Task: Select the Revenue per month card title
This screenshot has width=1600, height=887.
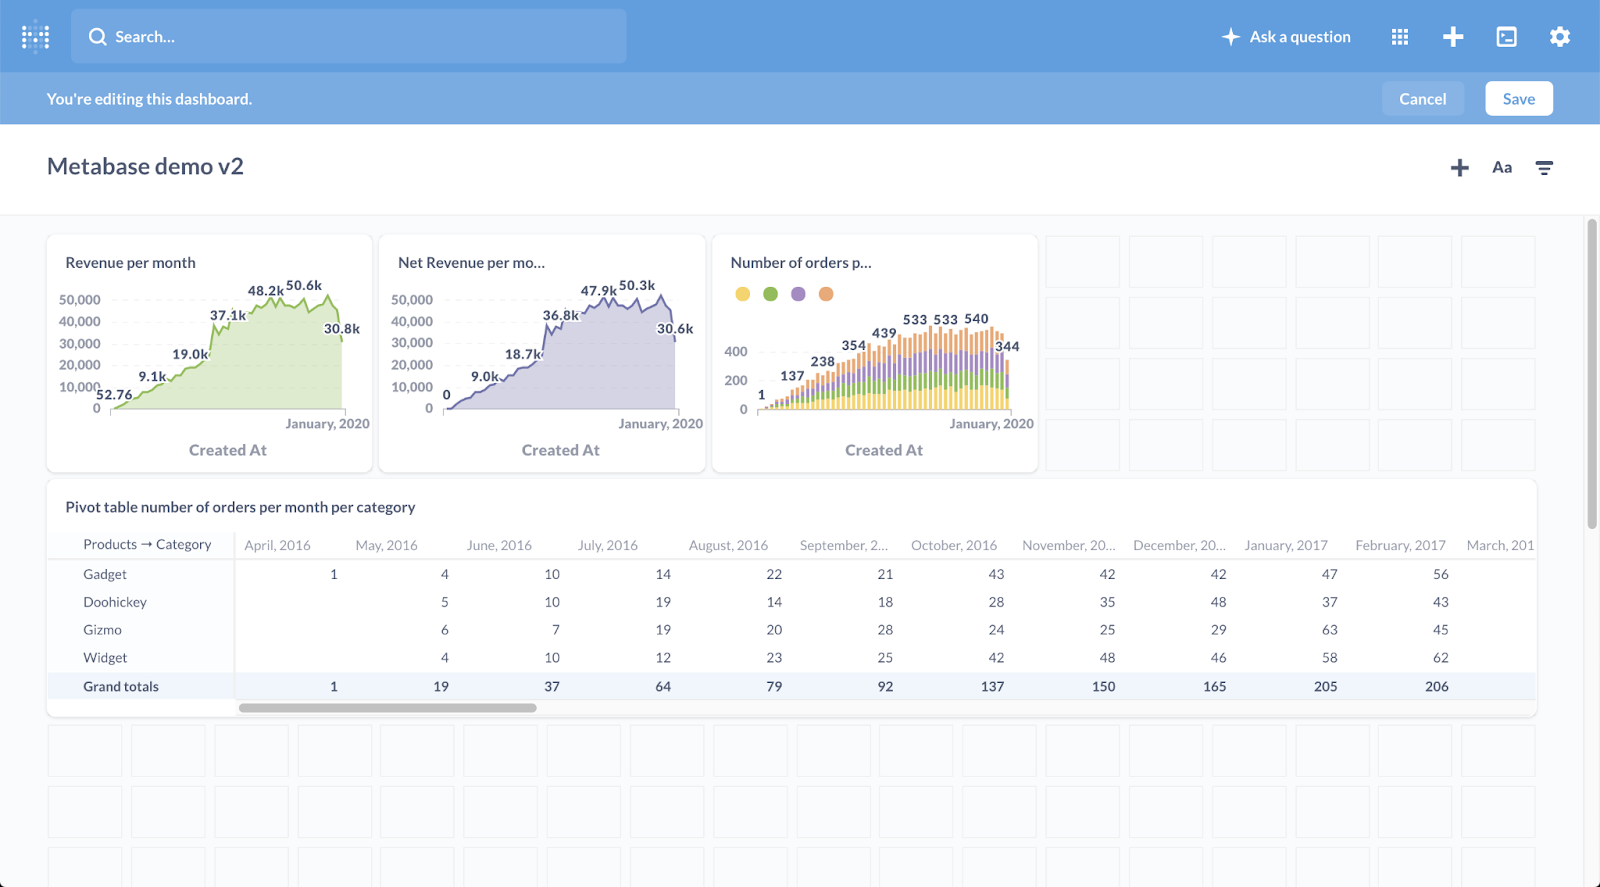Action: [x=130, y=263]
